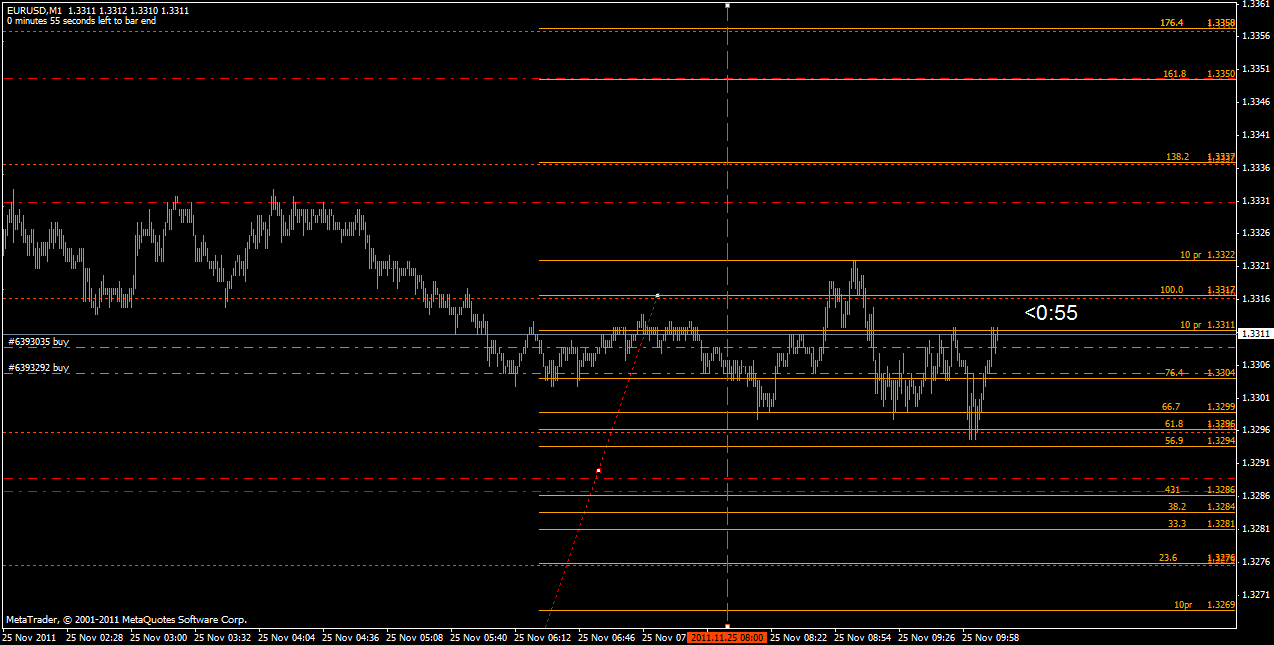
Task: Click the vertical line bottom handle marker
Action: pos(727,626)
